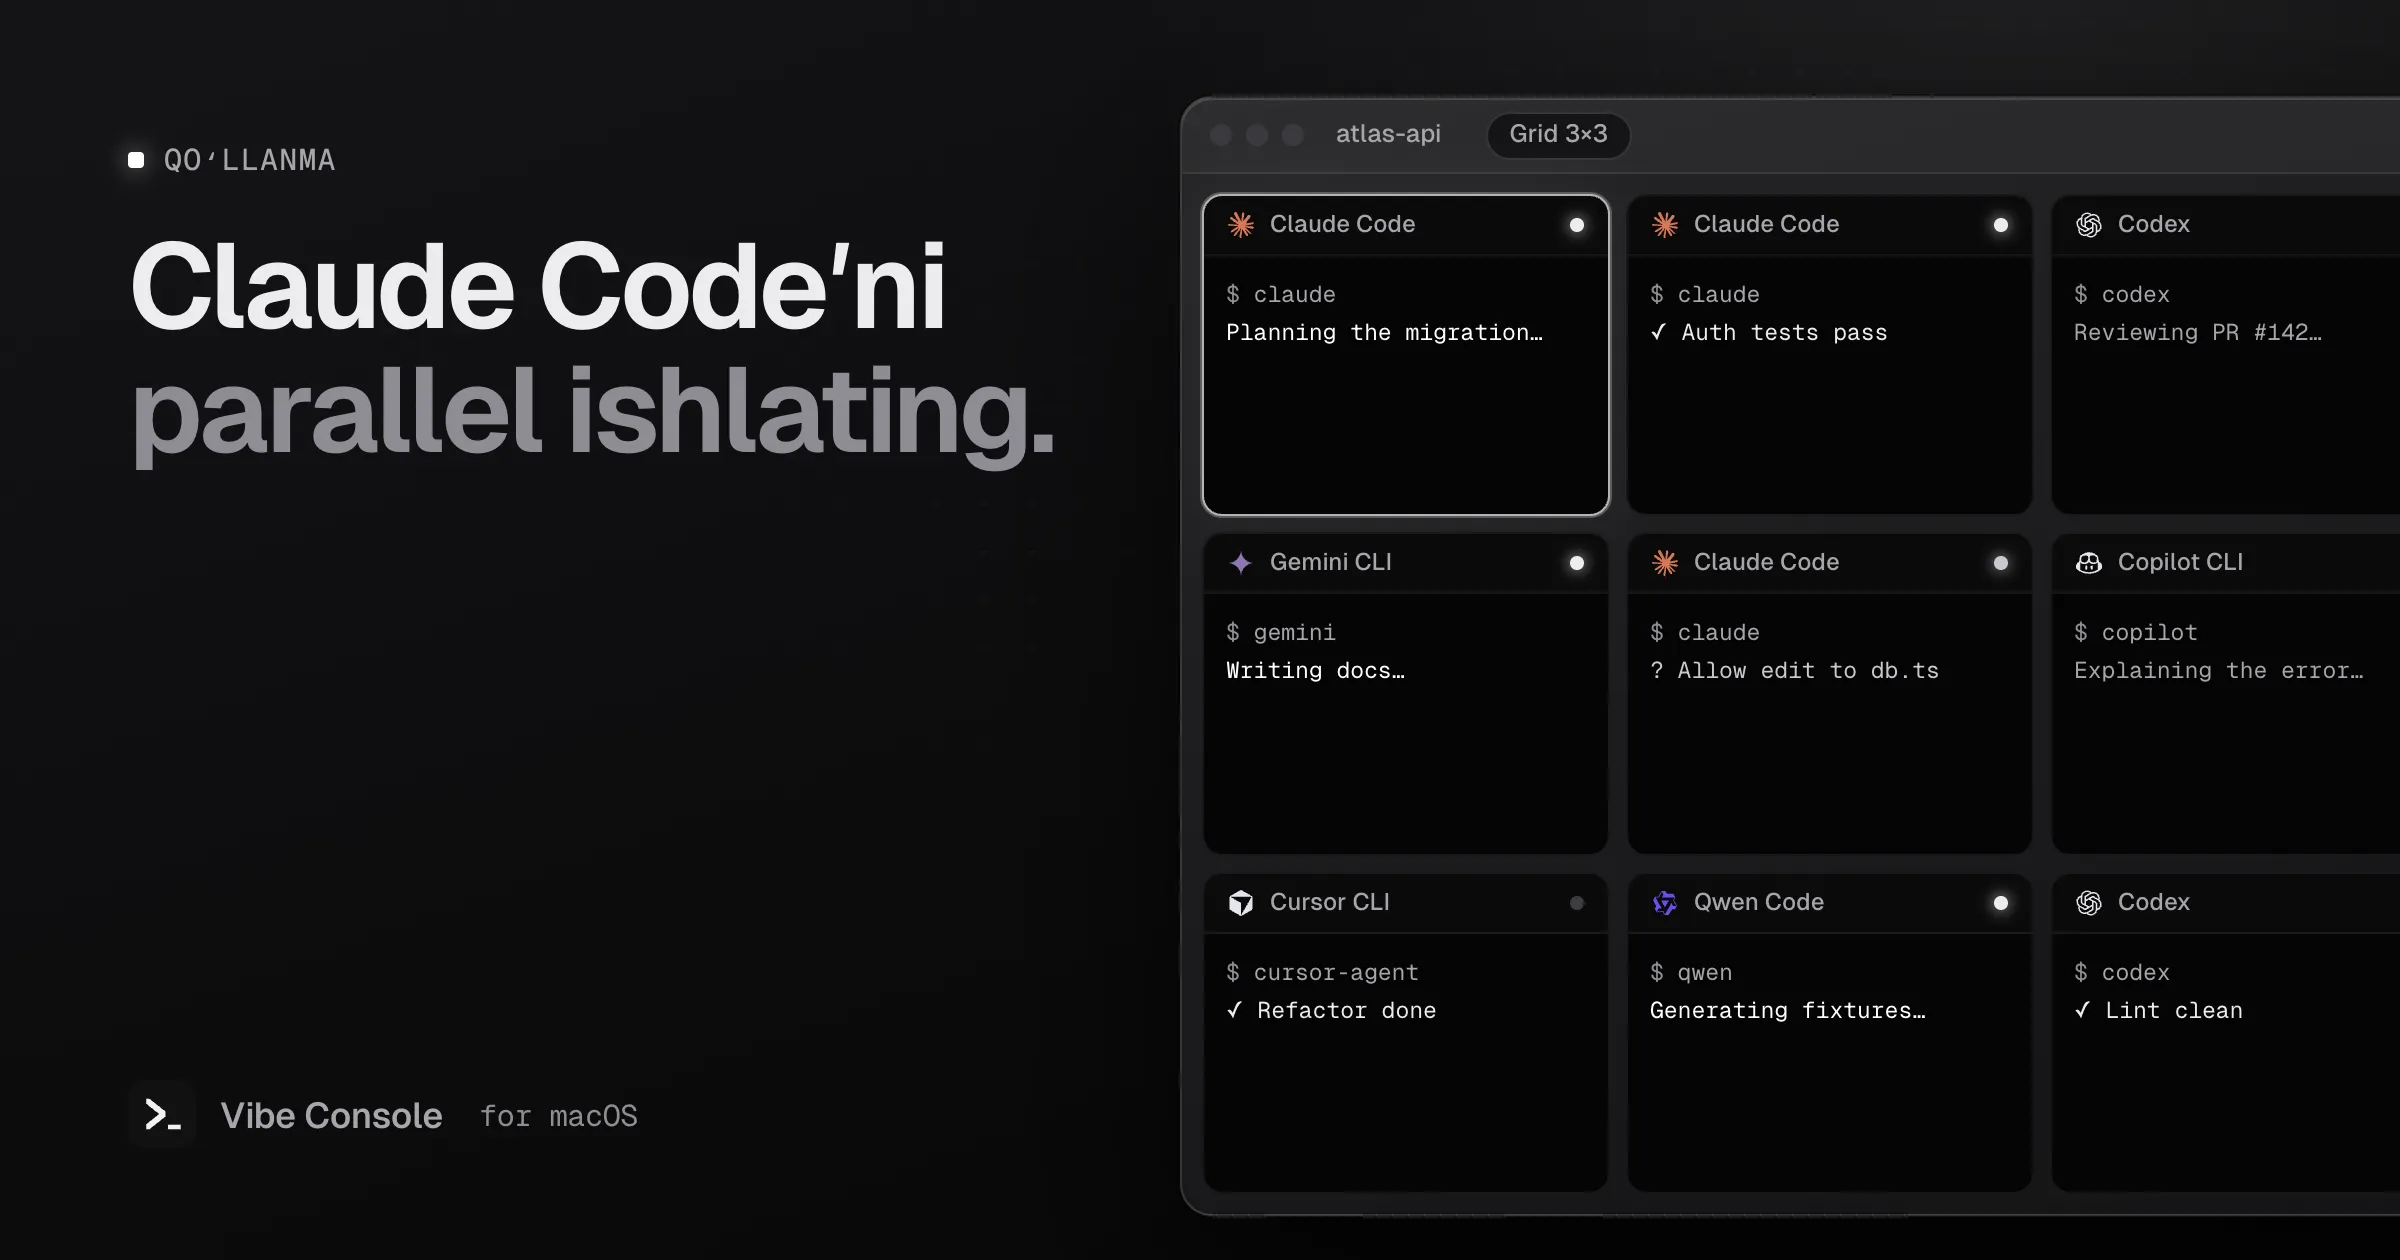Click the Cursor CLI cube icon
The width and height of the screenshot is (2400, 1260).
(x=1241, y=903)
